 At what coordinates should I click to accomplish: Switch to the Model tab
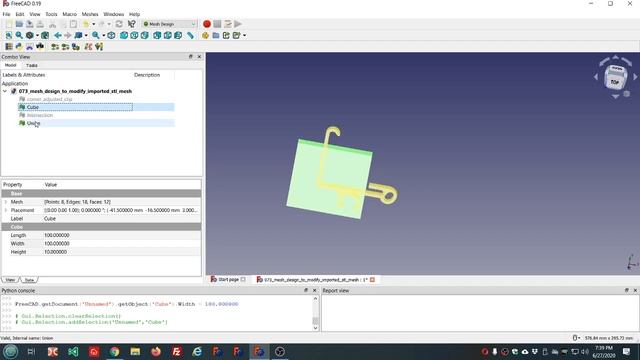coord(10,65)
